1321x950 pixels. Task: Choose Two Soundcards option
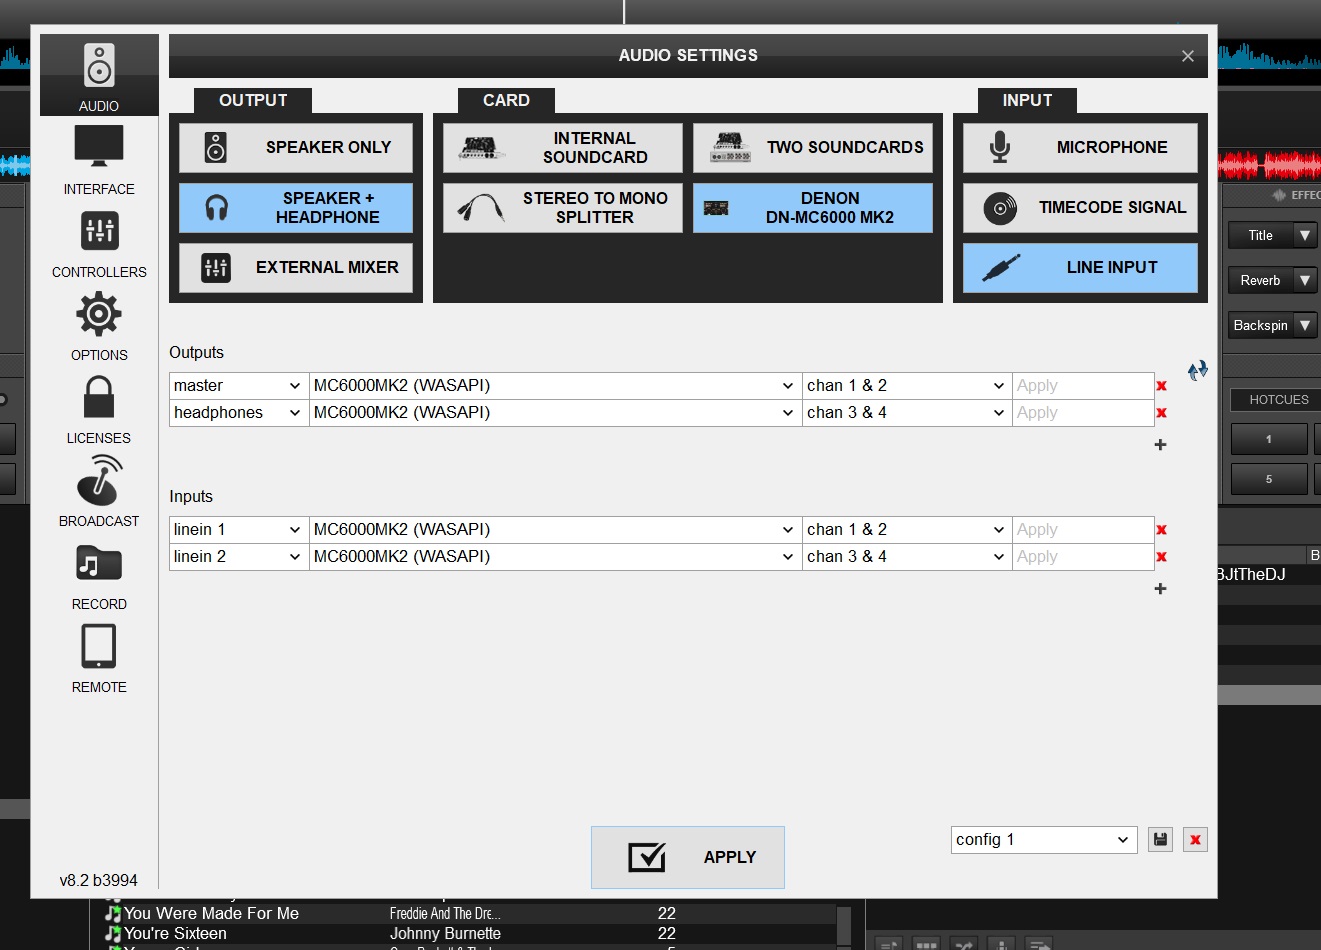pyautogui.click(x=813, y=148)
